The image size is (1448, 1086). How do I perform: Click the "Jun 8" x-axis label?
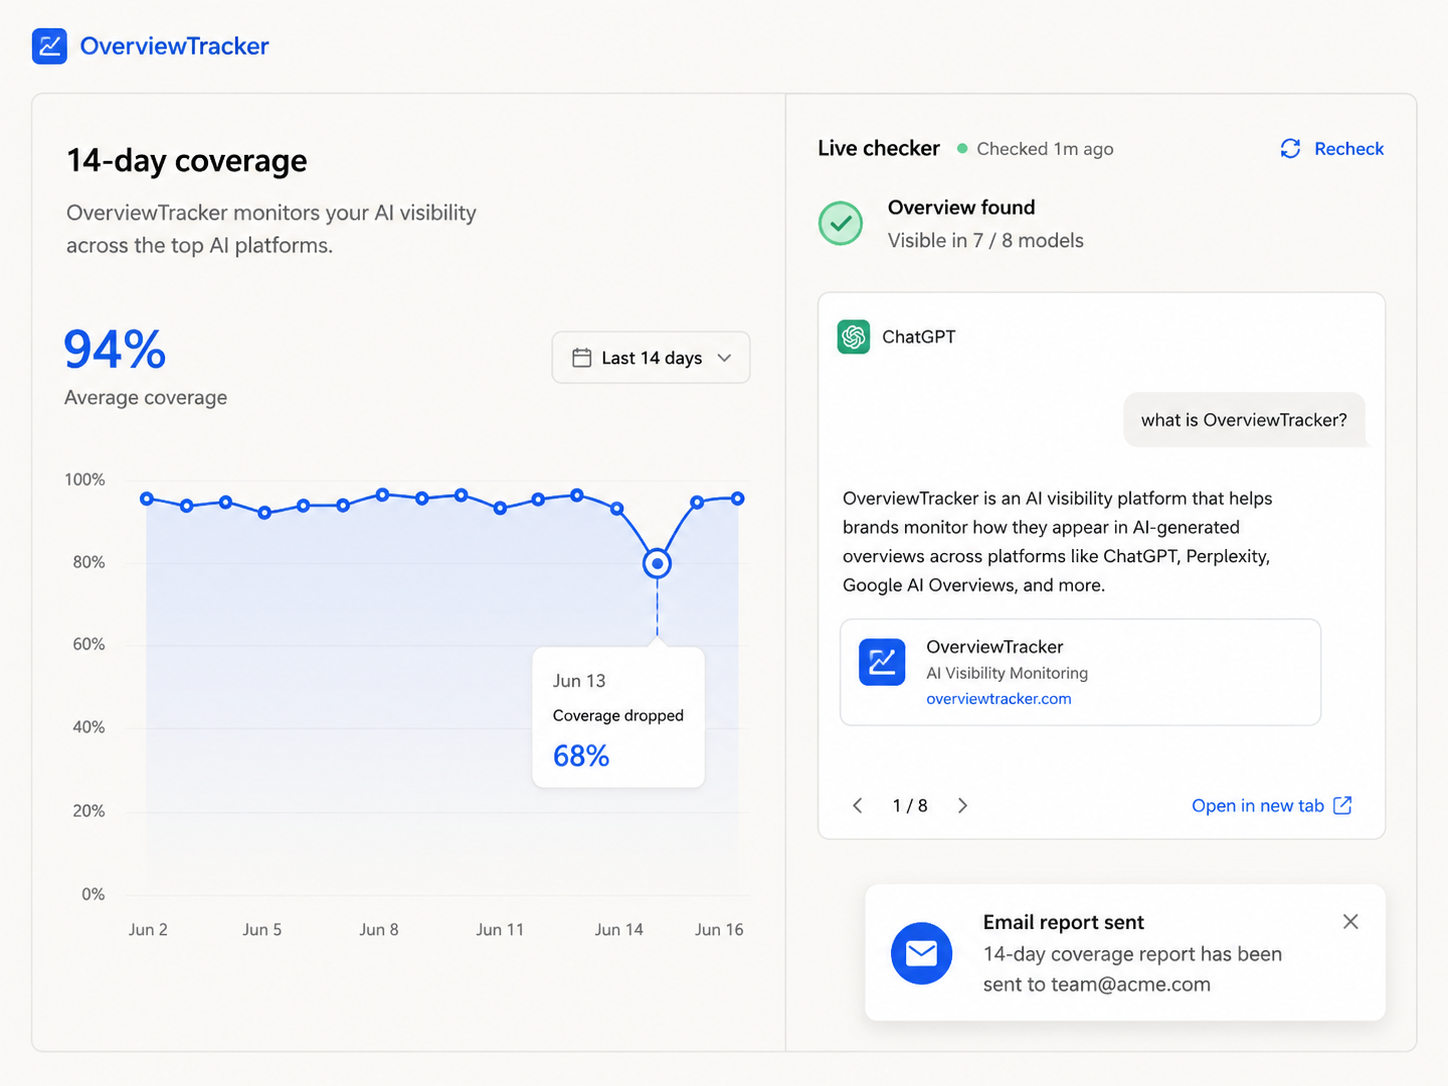[379, 930]
